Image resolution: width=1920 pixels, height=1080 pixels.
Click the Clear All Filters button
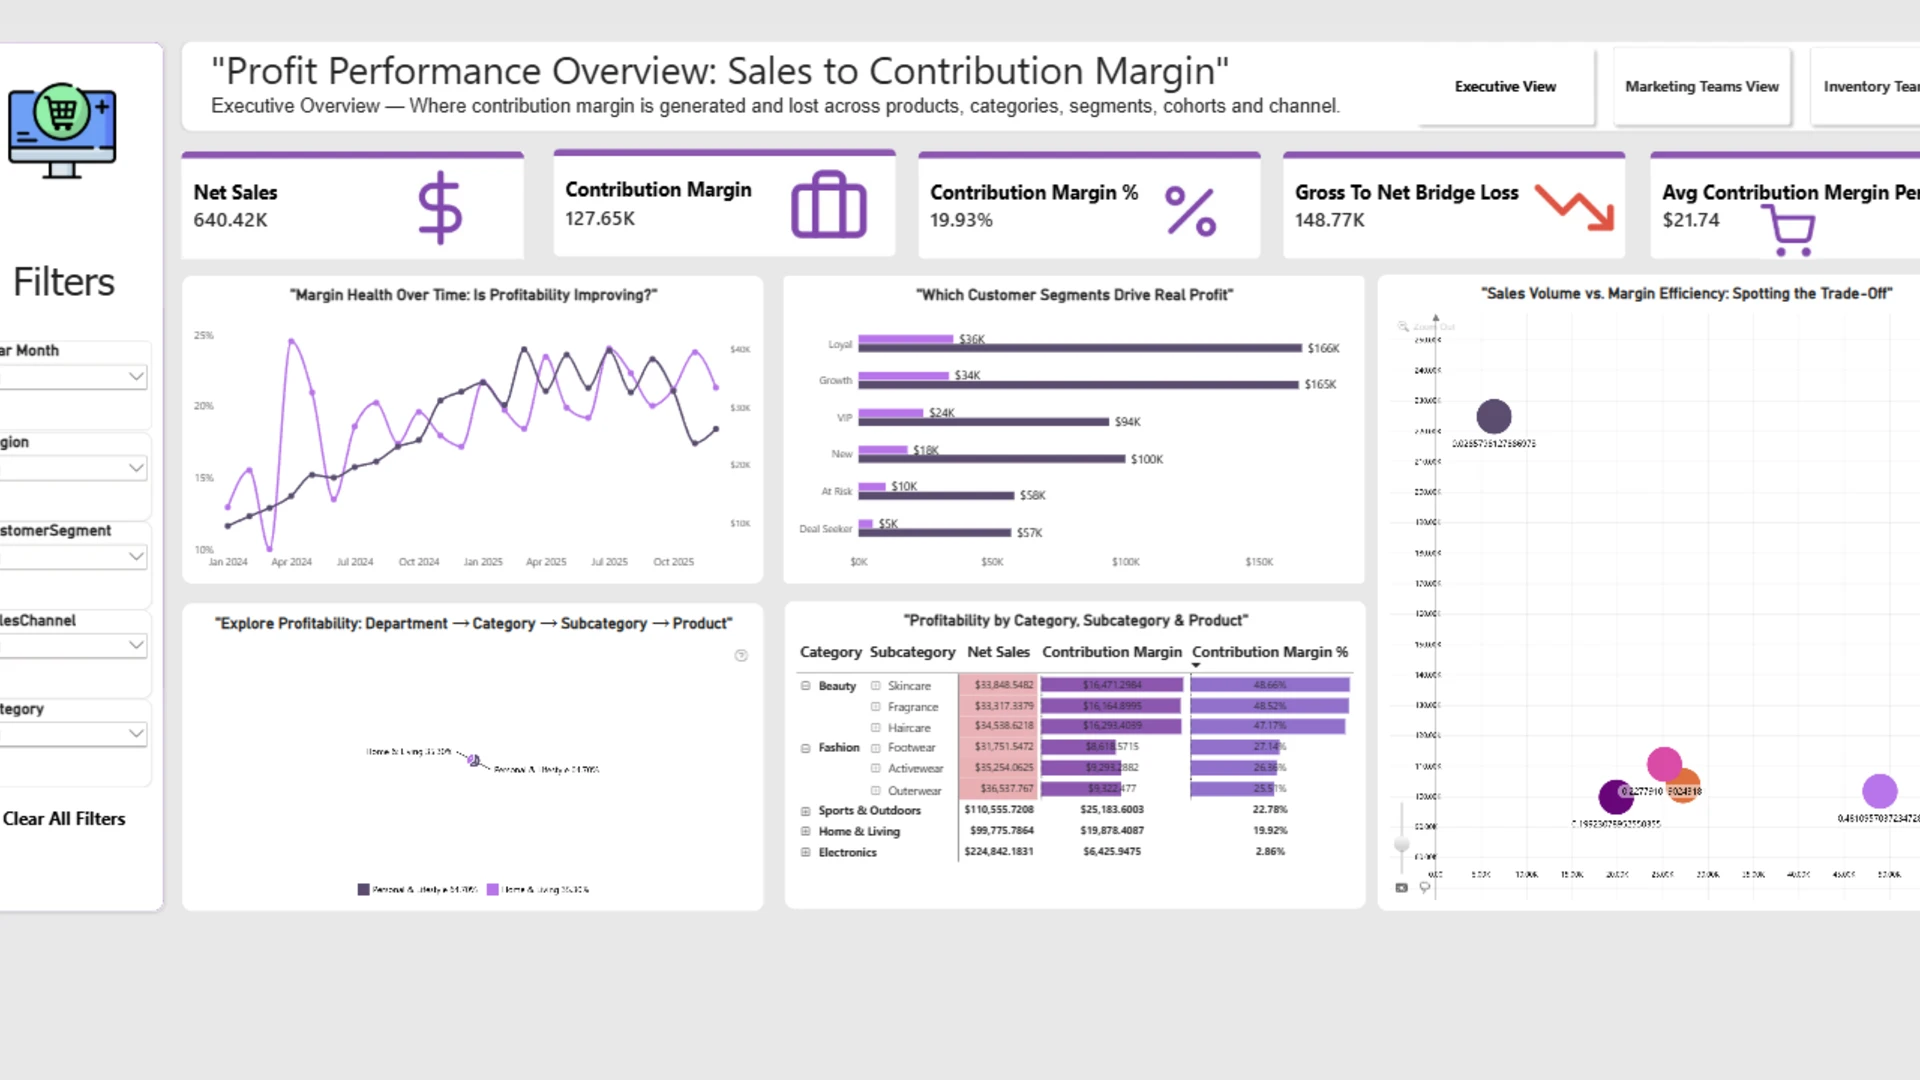[x=64, y=819]
